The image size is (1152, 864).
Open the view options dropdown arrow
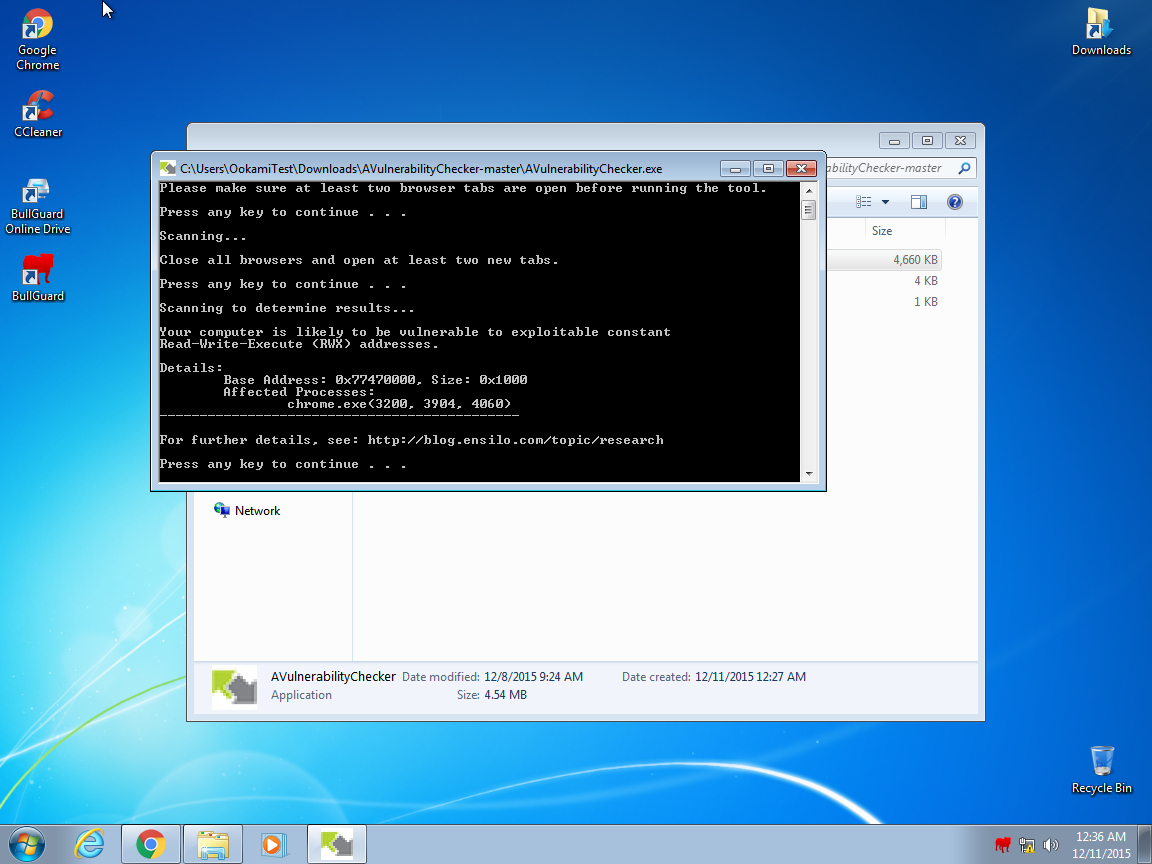point(885,202)
